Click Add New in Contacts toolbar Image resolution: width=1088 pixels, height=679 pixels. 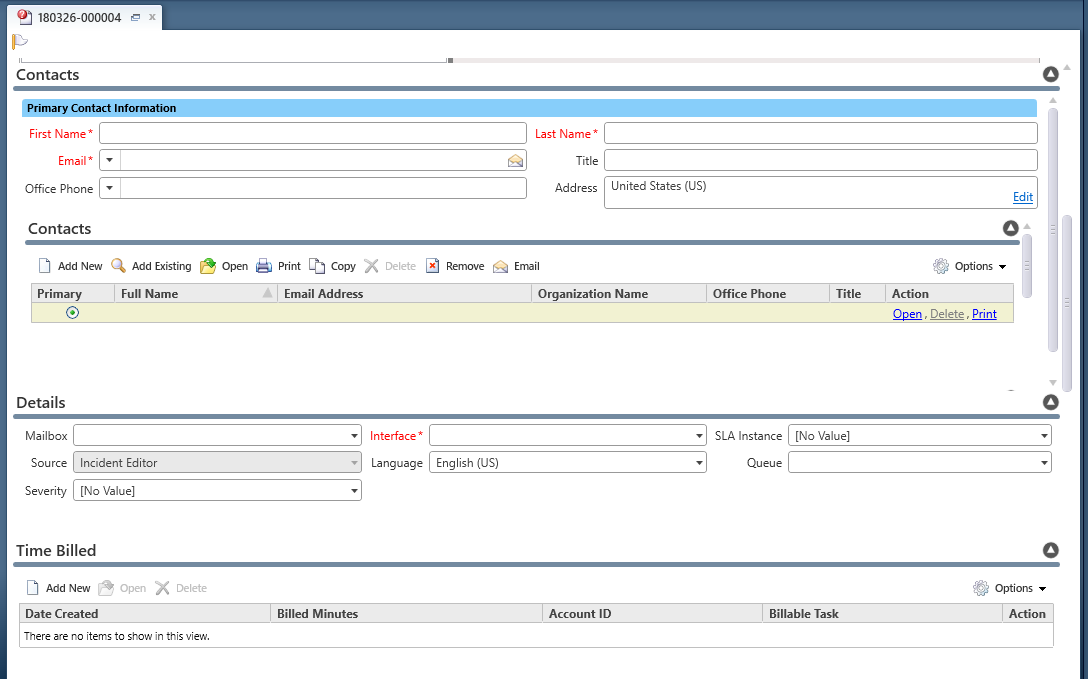(70, 266)
